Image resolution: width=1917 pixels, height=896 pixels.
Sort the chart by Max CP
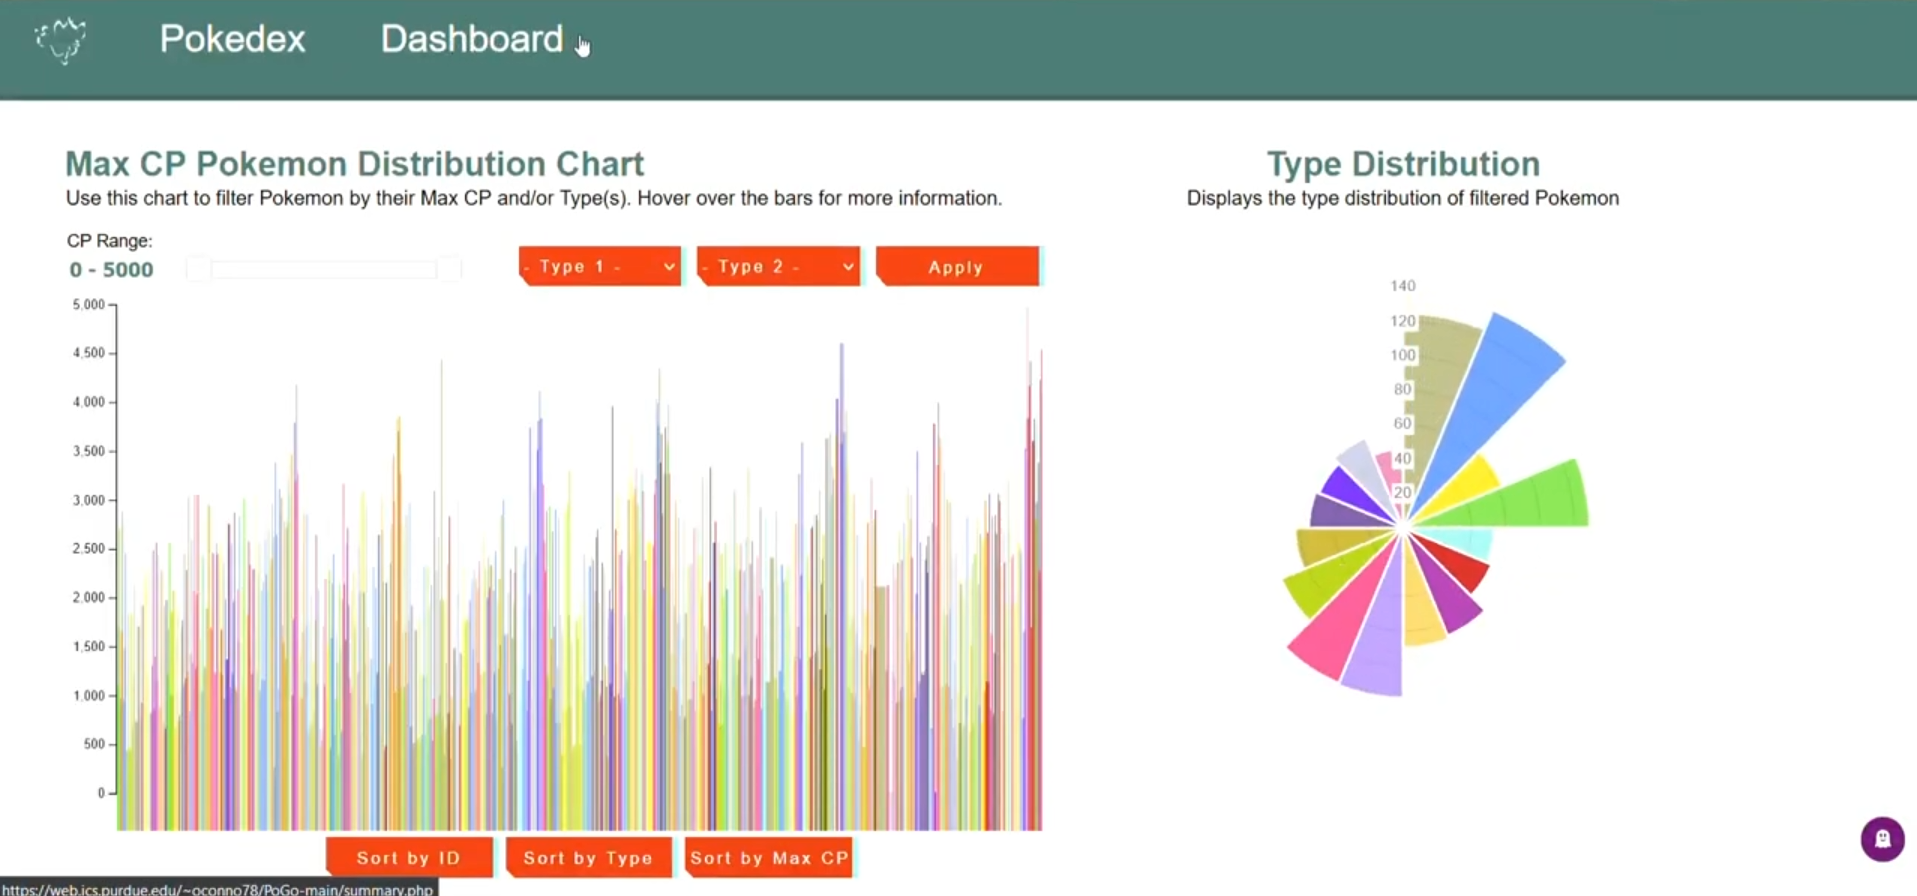coord(769,858)
